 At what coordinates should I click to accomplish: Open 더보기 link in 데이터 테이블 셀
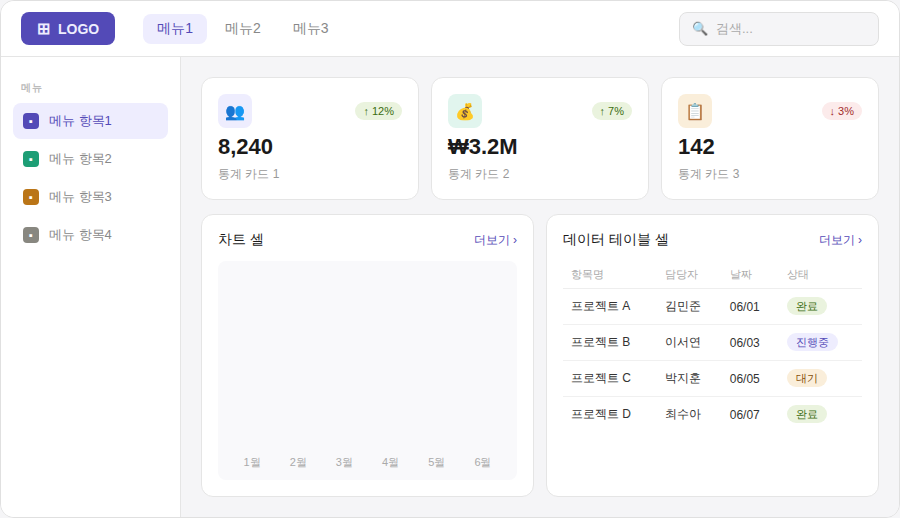click(840, 240)
